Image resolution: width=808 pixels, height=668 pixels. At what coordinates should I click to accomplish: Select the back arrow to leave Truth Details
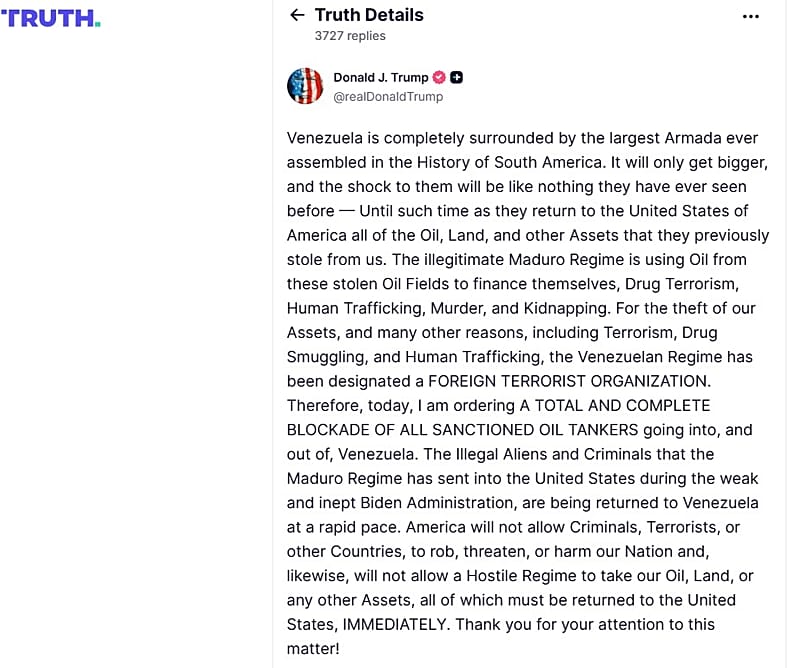(297, 15)
